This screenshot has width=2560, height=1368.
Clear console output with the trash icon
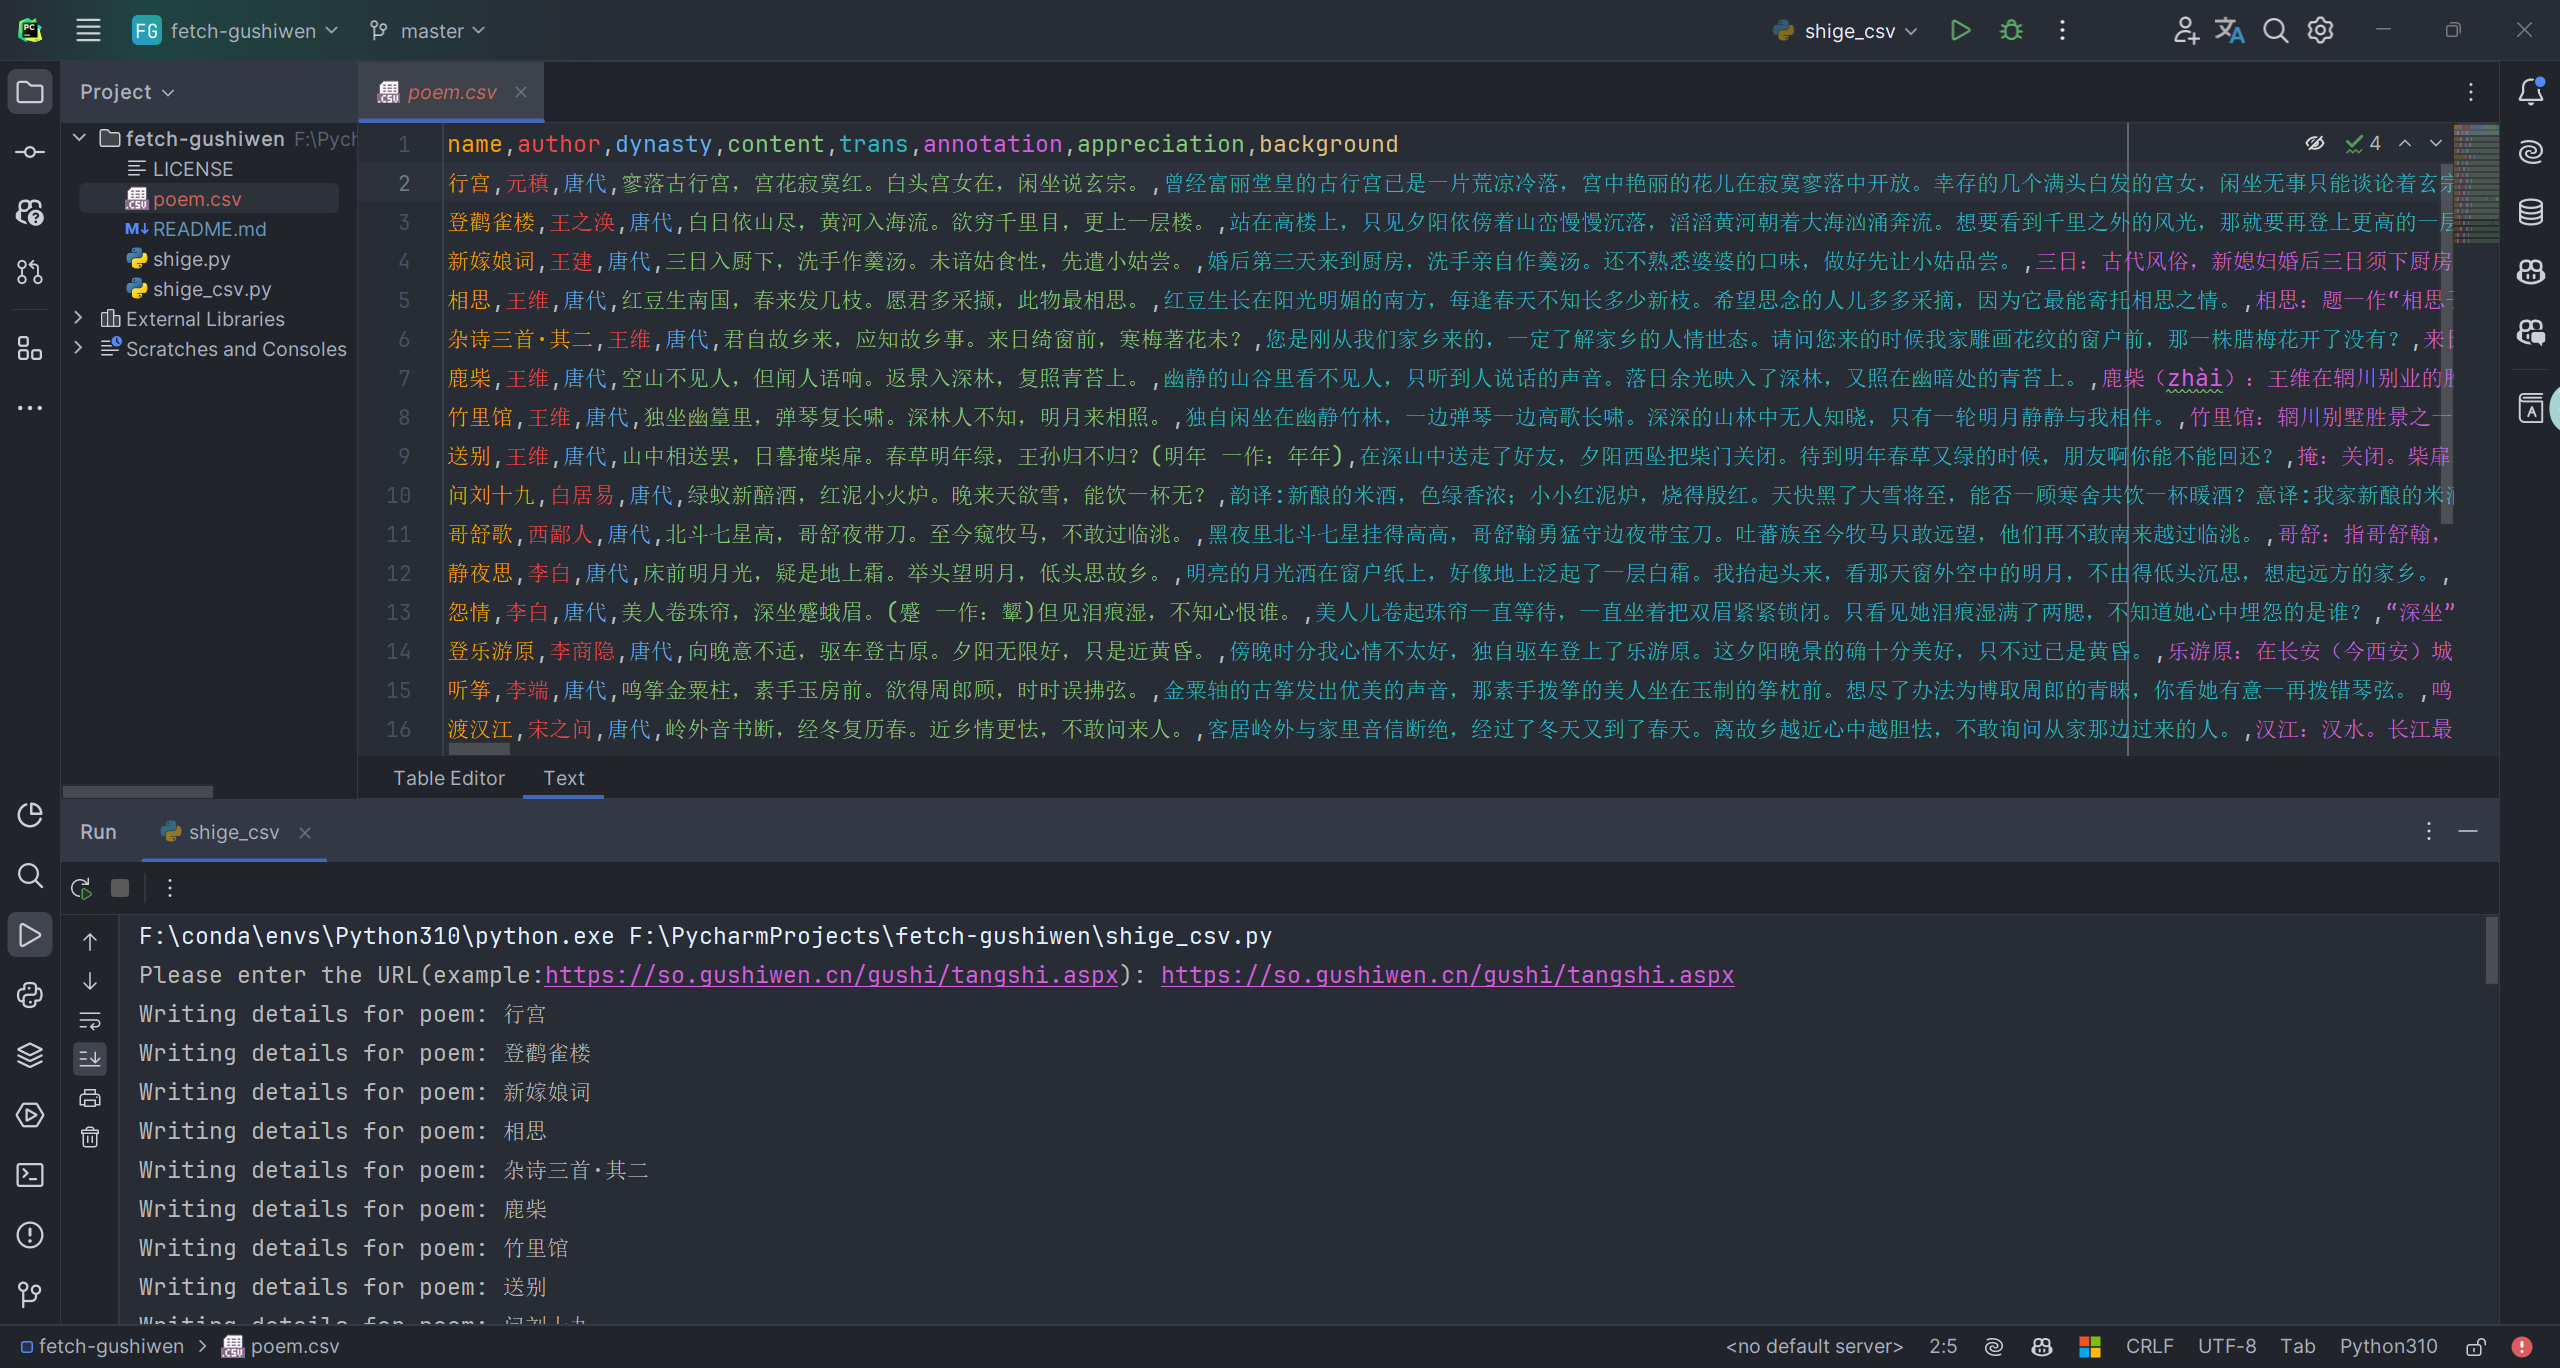[x=90, y=1137]
